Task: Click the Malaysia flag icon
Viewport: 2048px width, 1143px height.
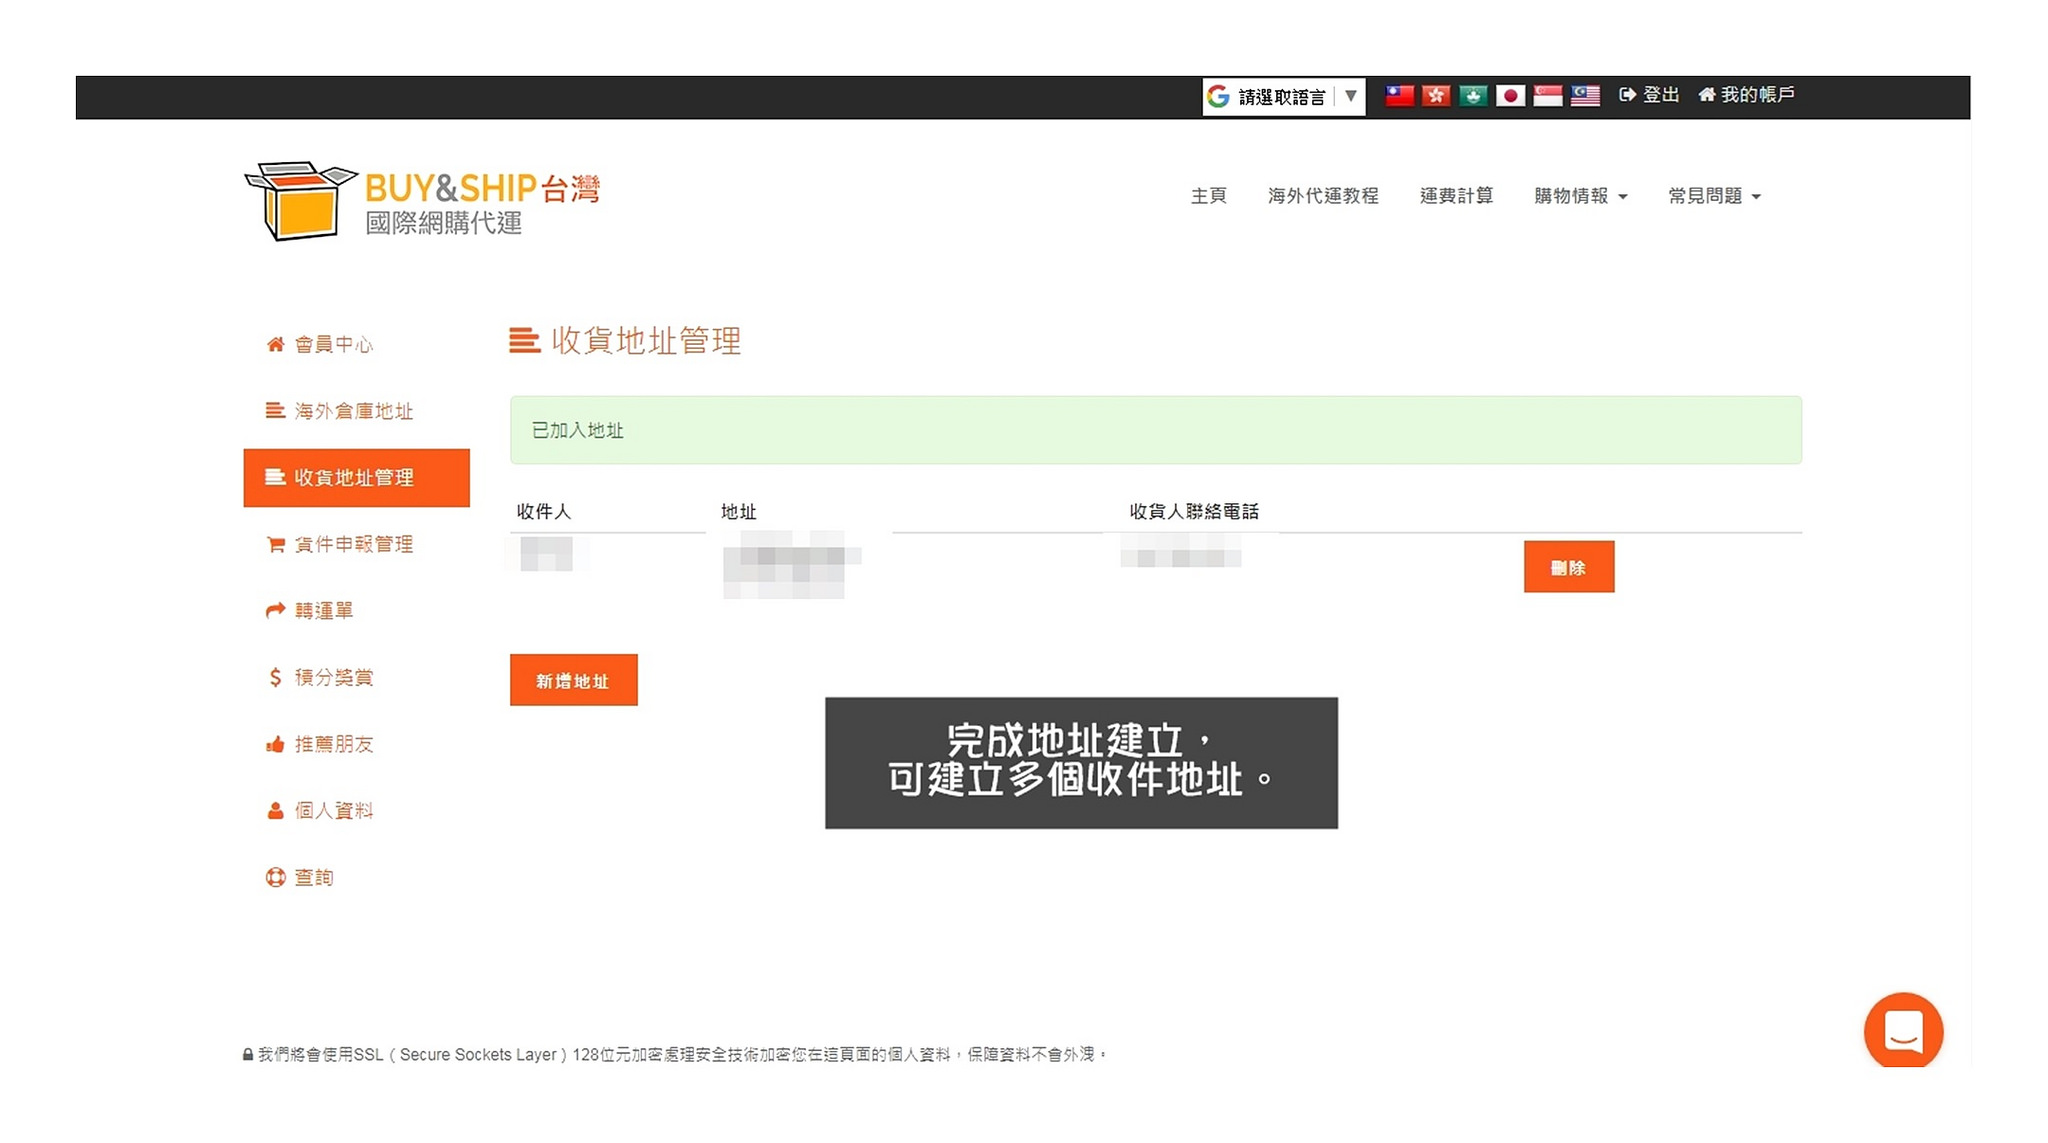Action: (1584, 95)
